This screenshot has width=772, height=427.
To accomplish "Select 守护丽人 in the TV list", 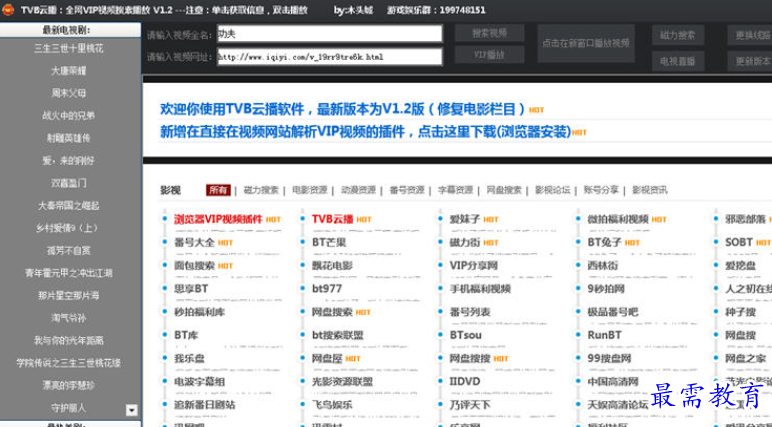I will click(69, 408).
